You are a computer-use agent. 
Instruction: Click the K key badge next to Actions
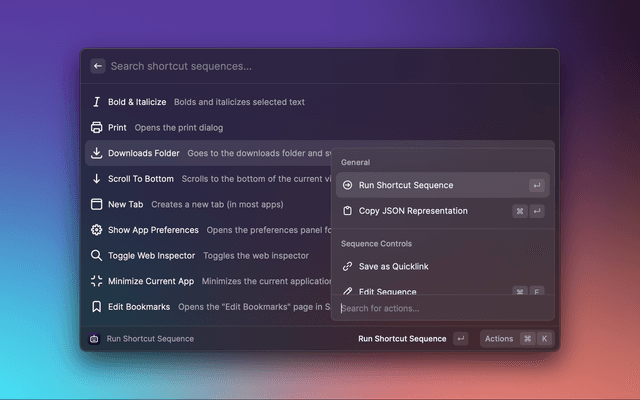[x=544, y=339]
